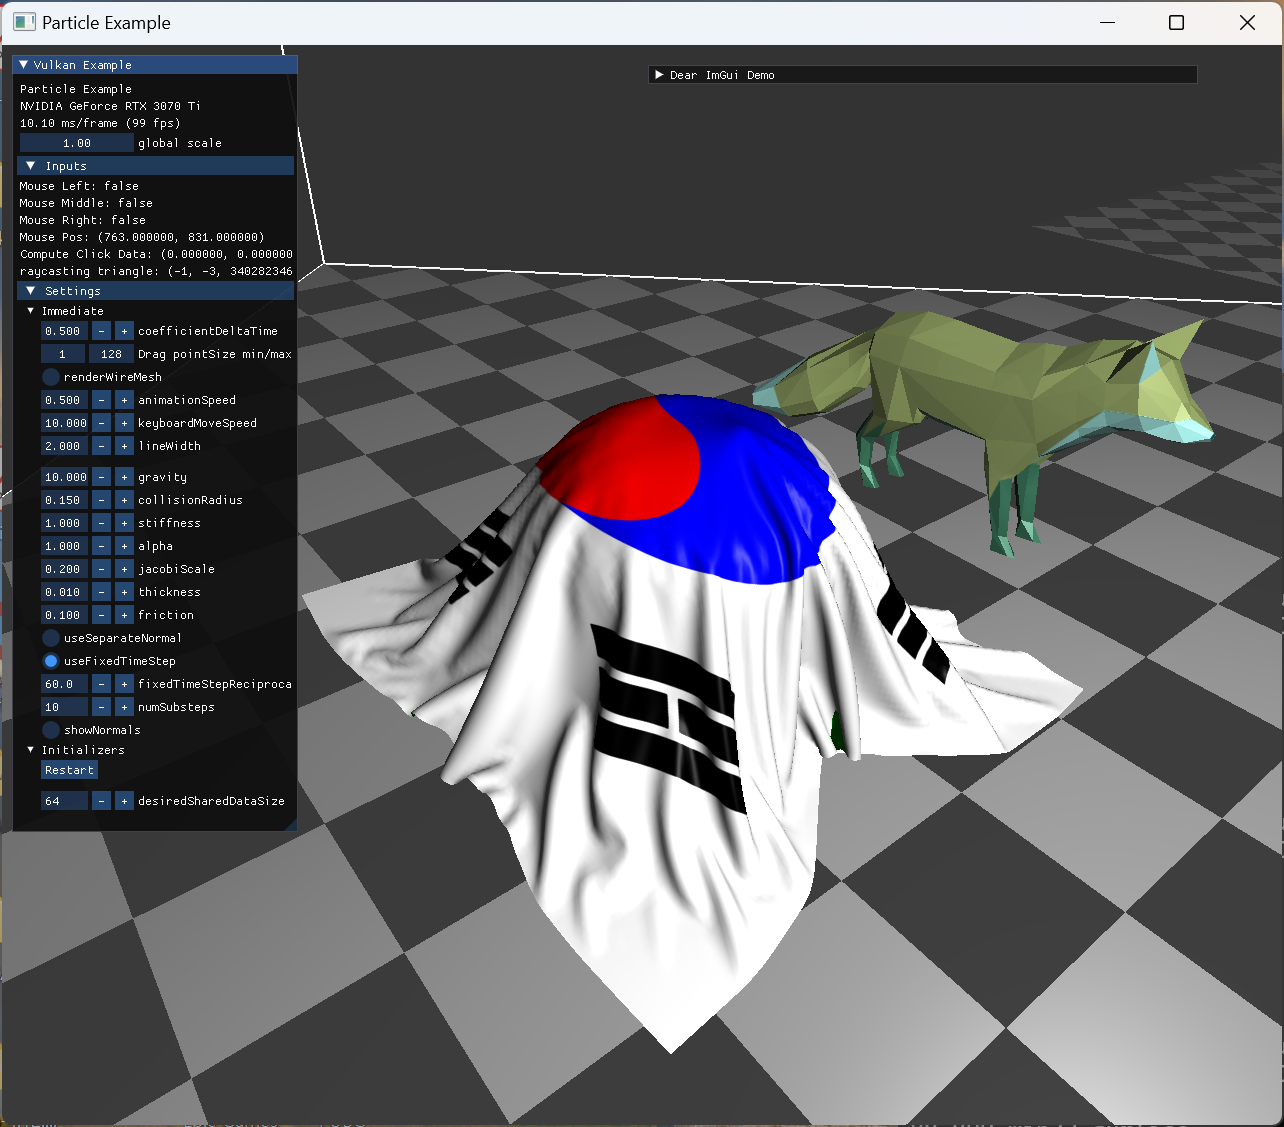Decrease thickness with minus button
This screenshot has width=1284, height=1127.
tap(101, 592)
